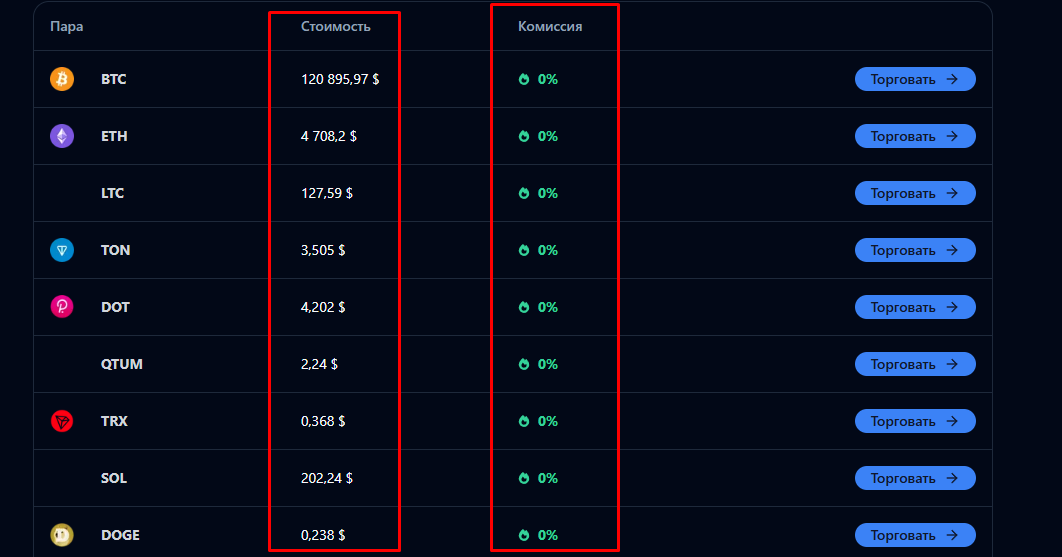This screenshot has width=1062, height=557.
Task: Click the Пара column header
Action: 66,26
